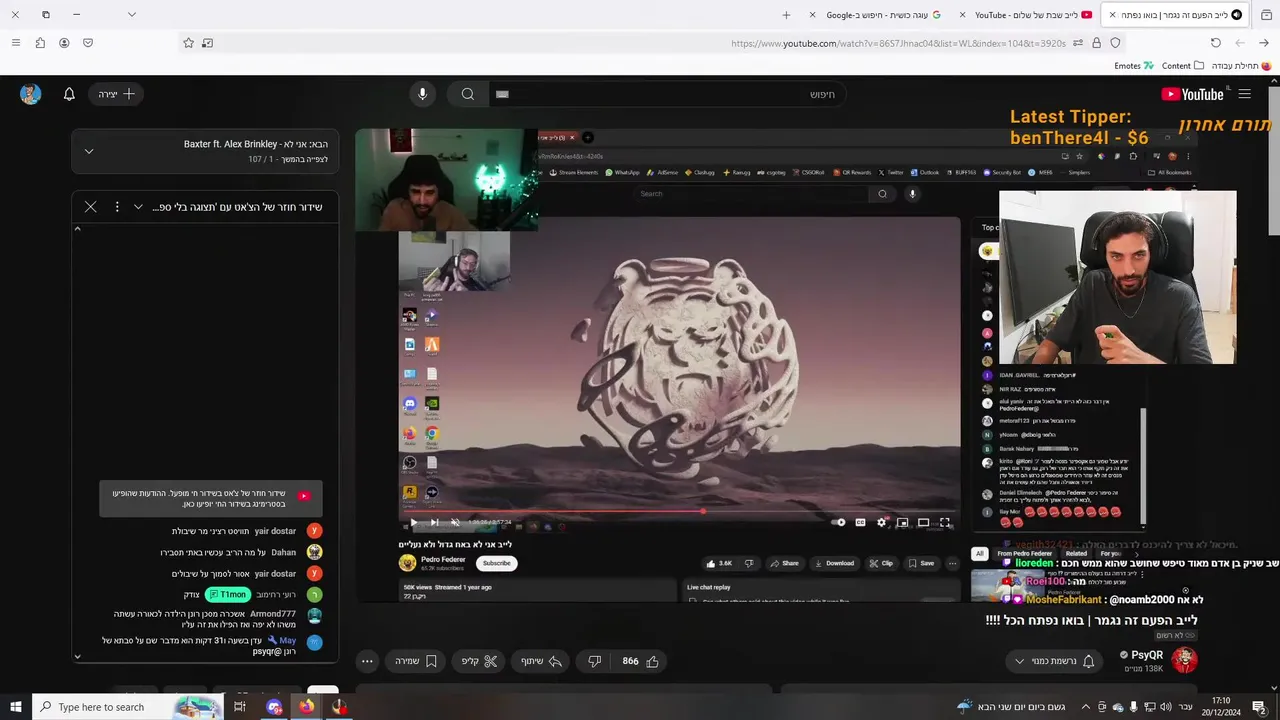The image size is (1280, 720).
Task: Open PsyQR channel avatar
Action: tap(1184, 660)
